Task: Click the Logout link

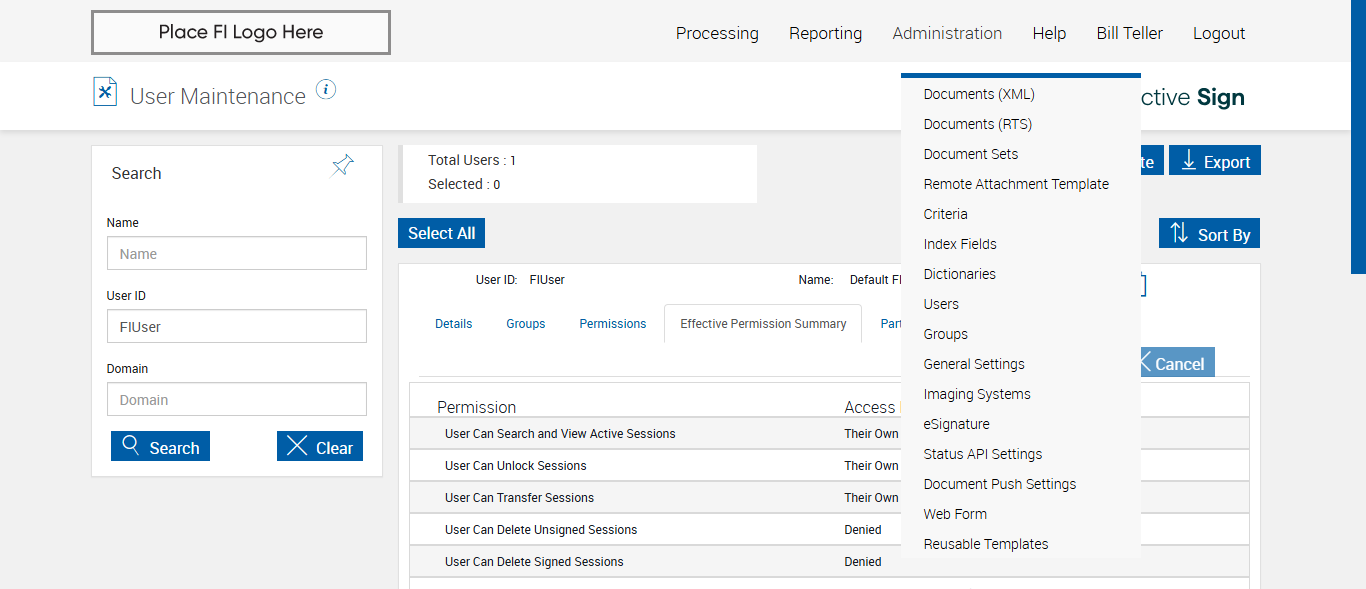Action: coord(1218,33)
